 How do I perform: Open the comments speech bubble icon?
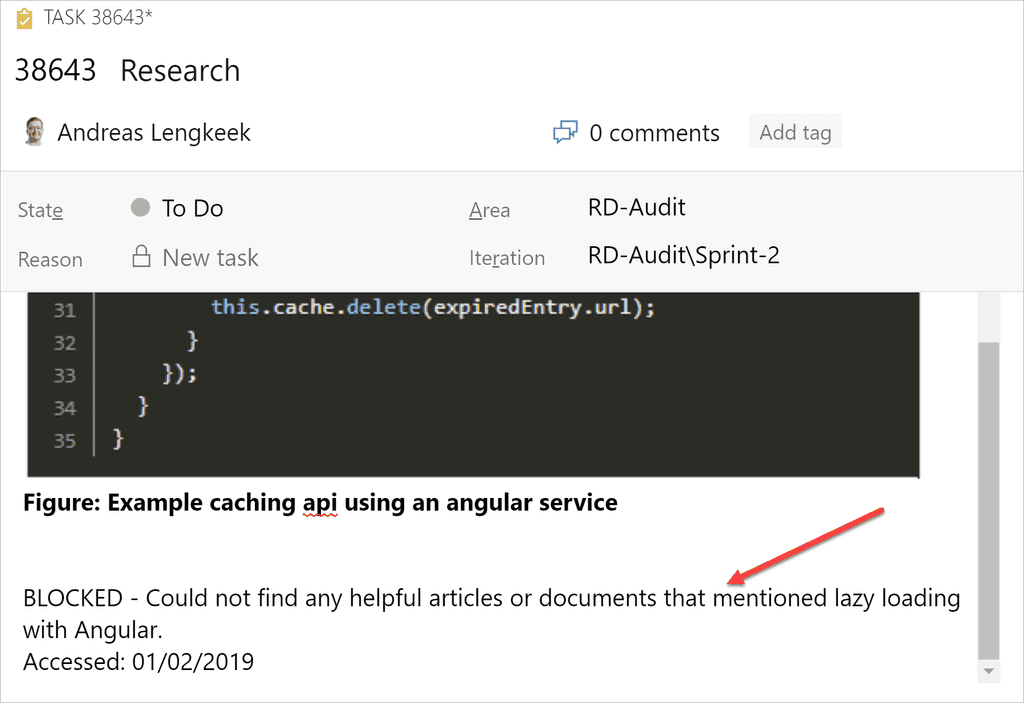click(x=566, y=133)
